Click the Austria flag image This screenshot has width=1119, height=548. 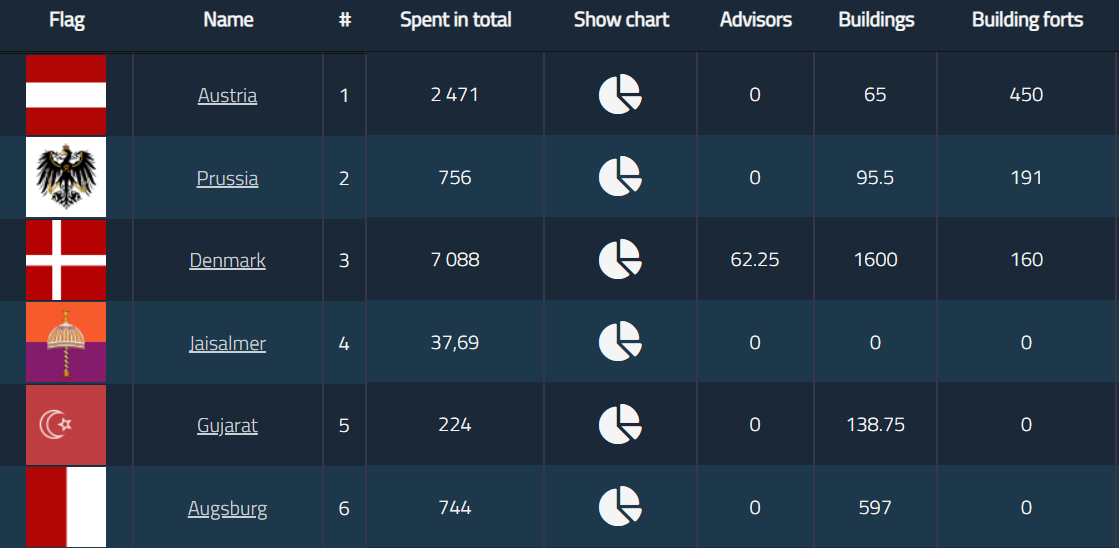66,95
